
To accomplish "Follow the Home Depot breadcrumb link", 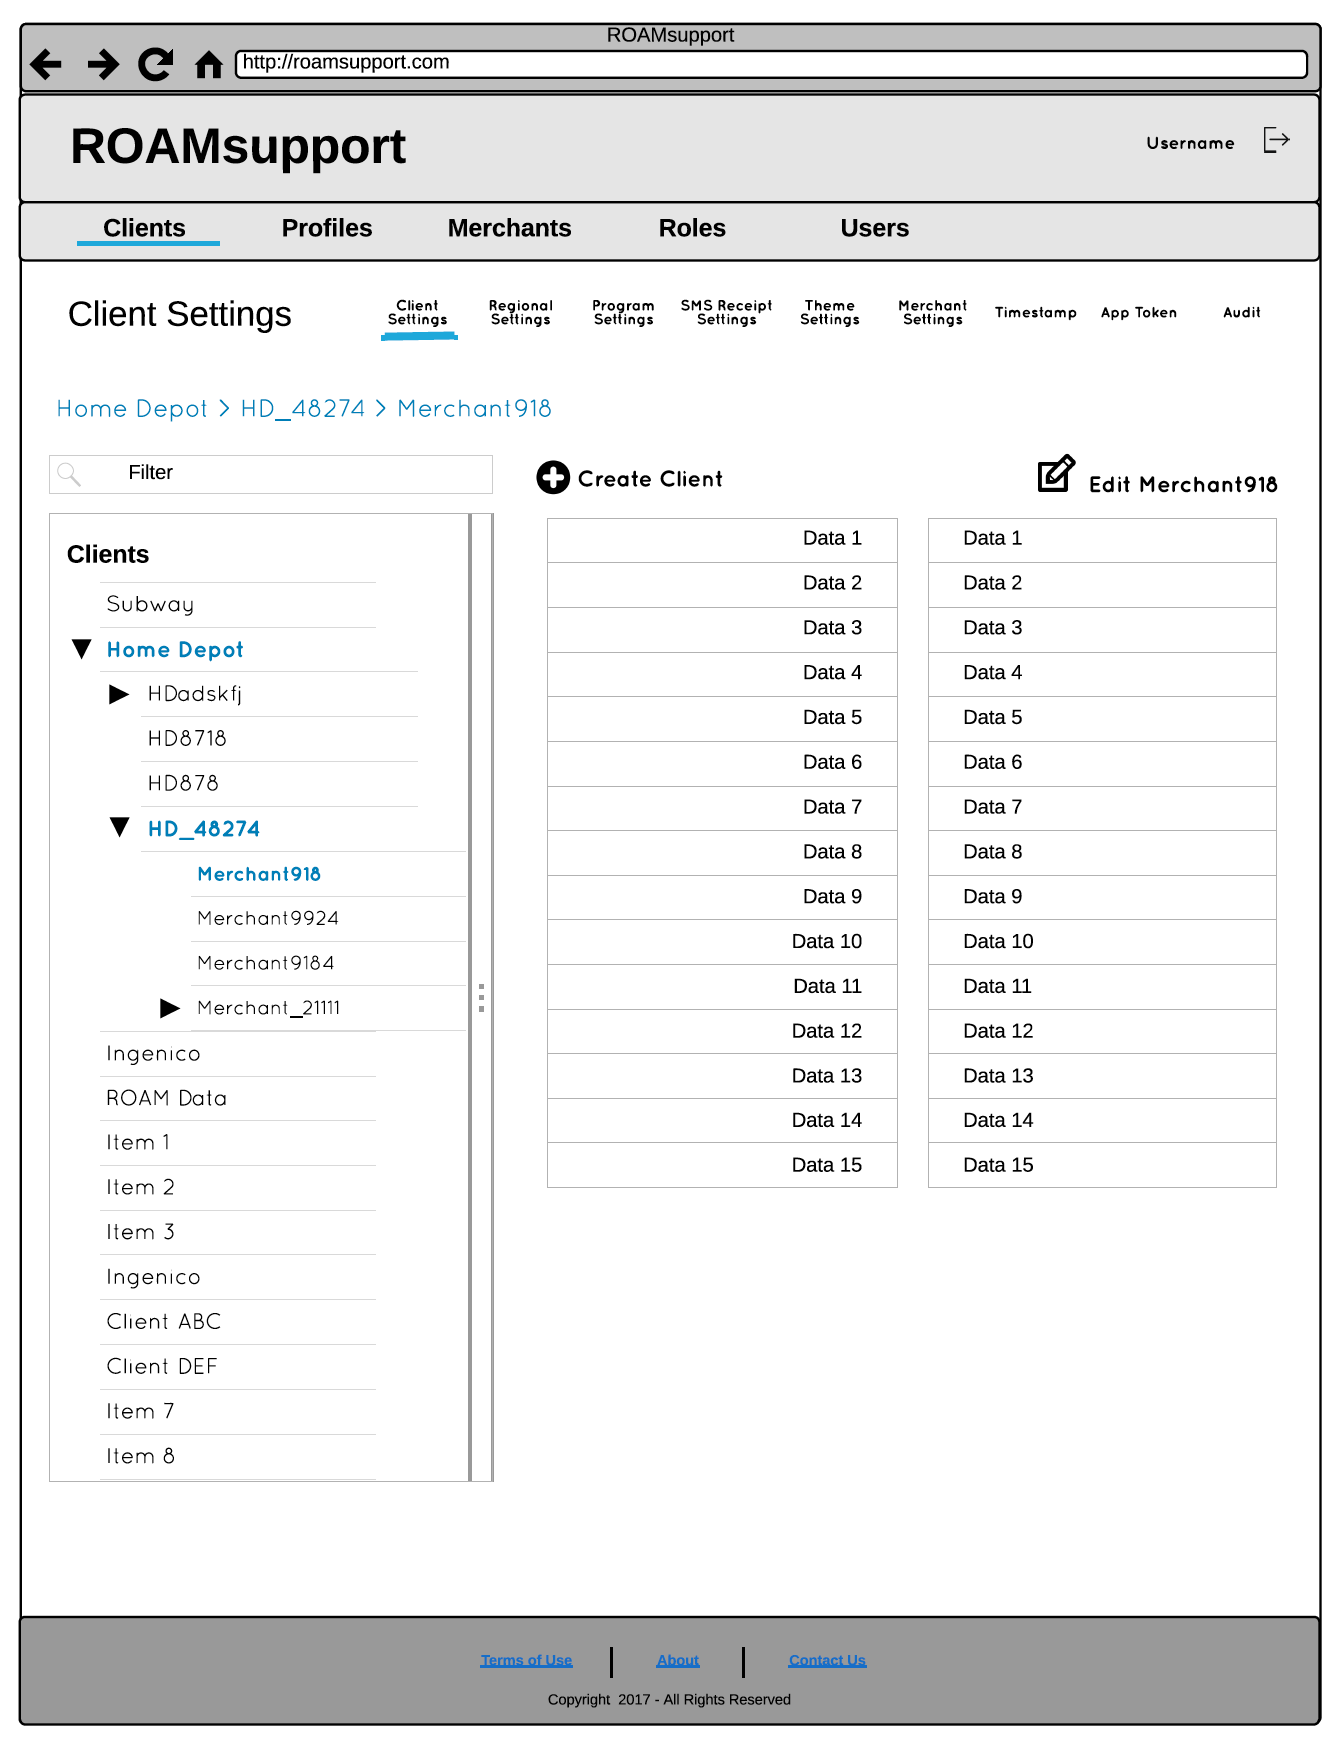I will point(132,409).
